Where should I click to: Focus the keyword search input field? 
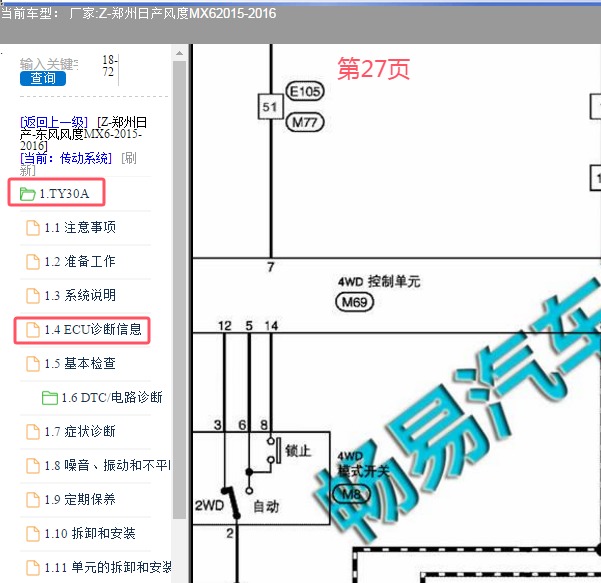pos(49,64)
